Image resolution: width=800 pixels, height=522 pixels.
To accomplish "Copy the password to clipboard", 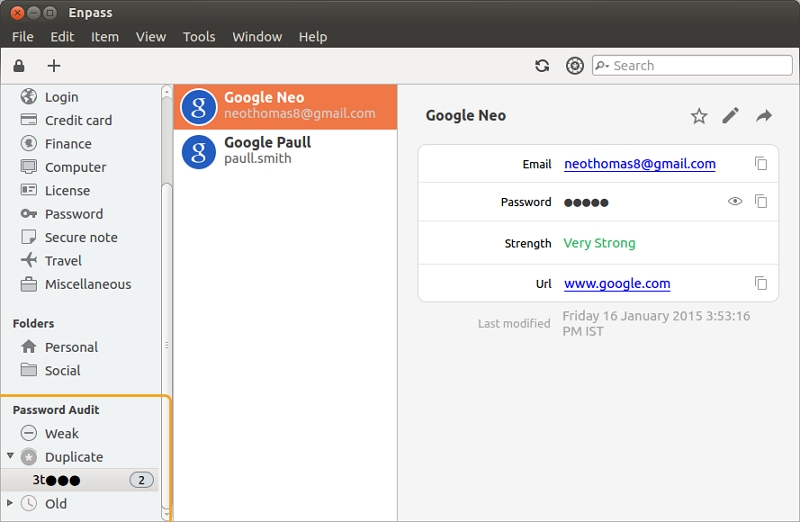I will pos(761,201).
